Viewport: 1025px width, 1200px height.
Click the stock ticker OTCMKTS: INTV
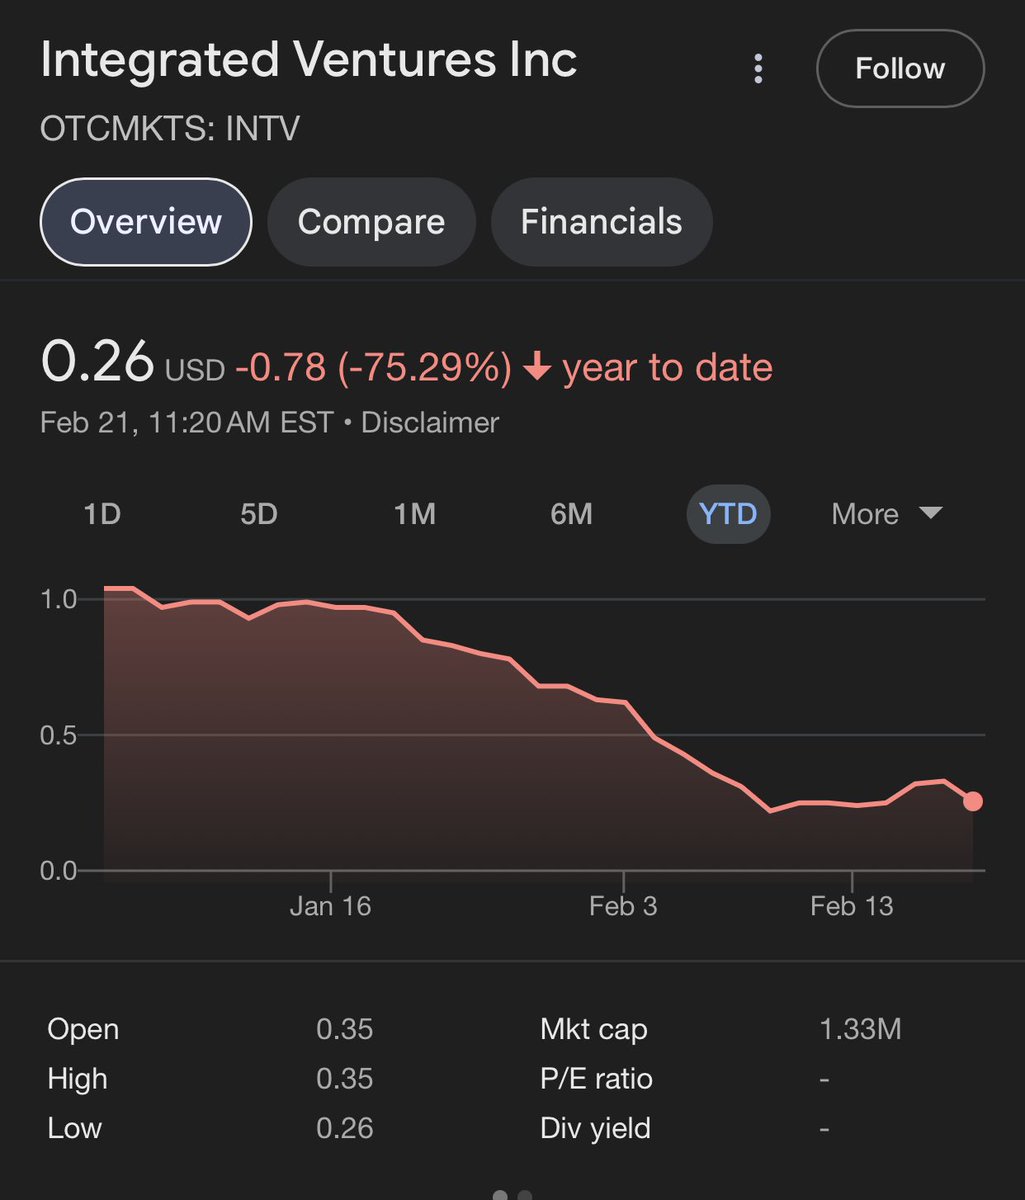[x=170, y=129]
